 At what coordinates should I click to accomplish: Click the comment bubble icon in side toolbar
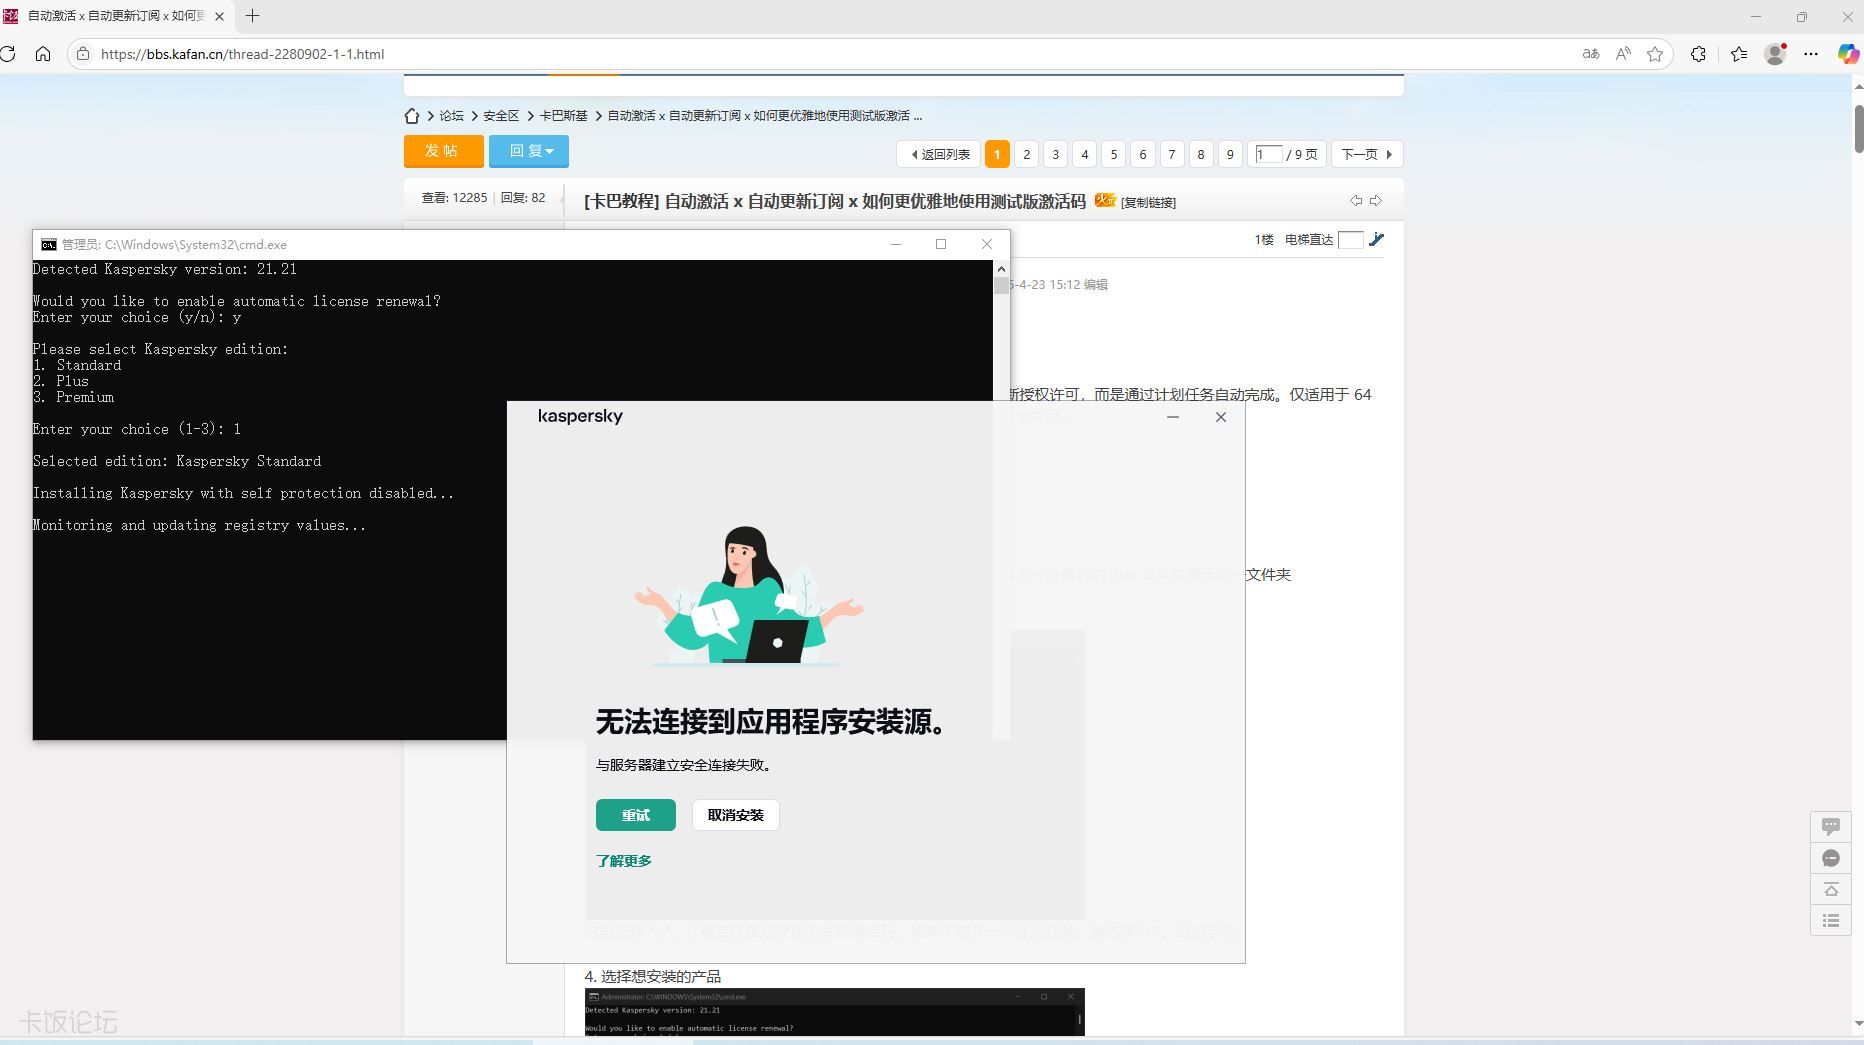(1831, 858)
